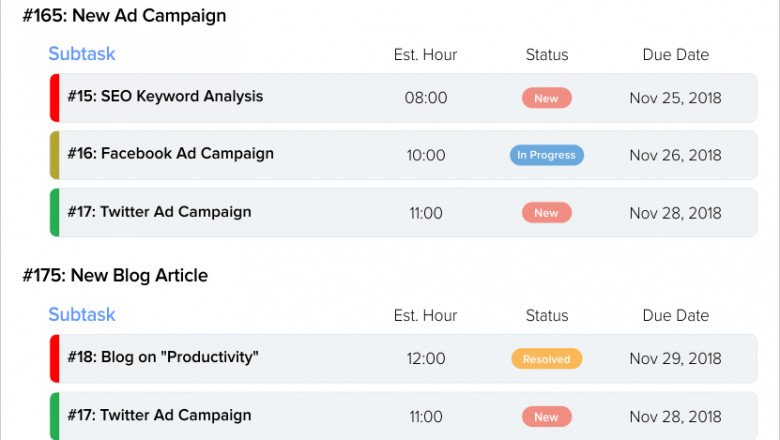Open "#18: Blog on Productivity" subtask
Image resolution: width=780 pixels, height=440 pixels.
point(163,357)
